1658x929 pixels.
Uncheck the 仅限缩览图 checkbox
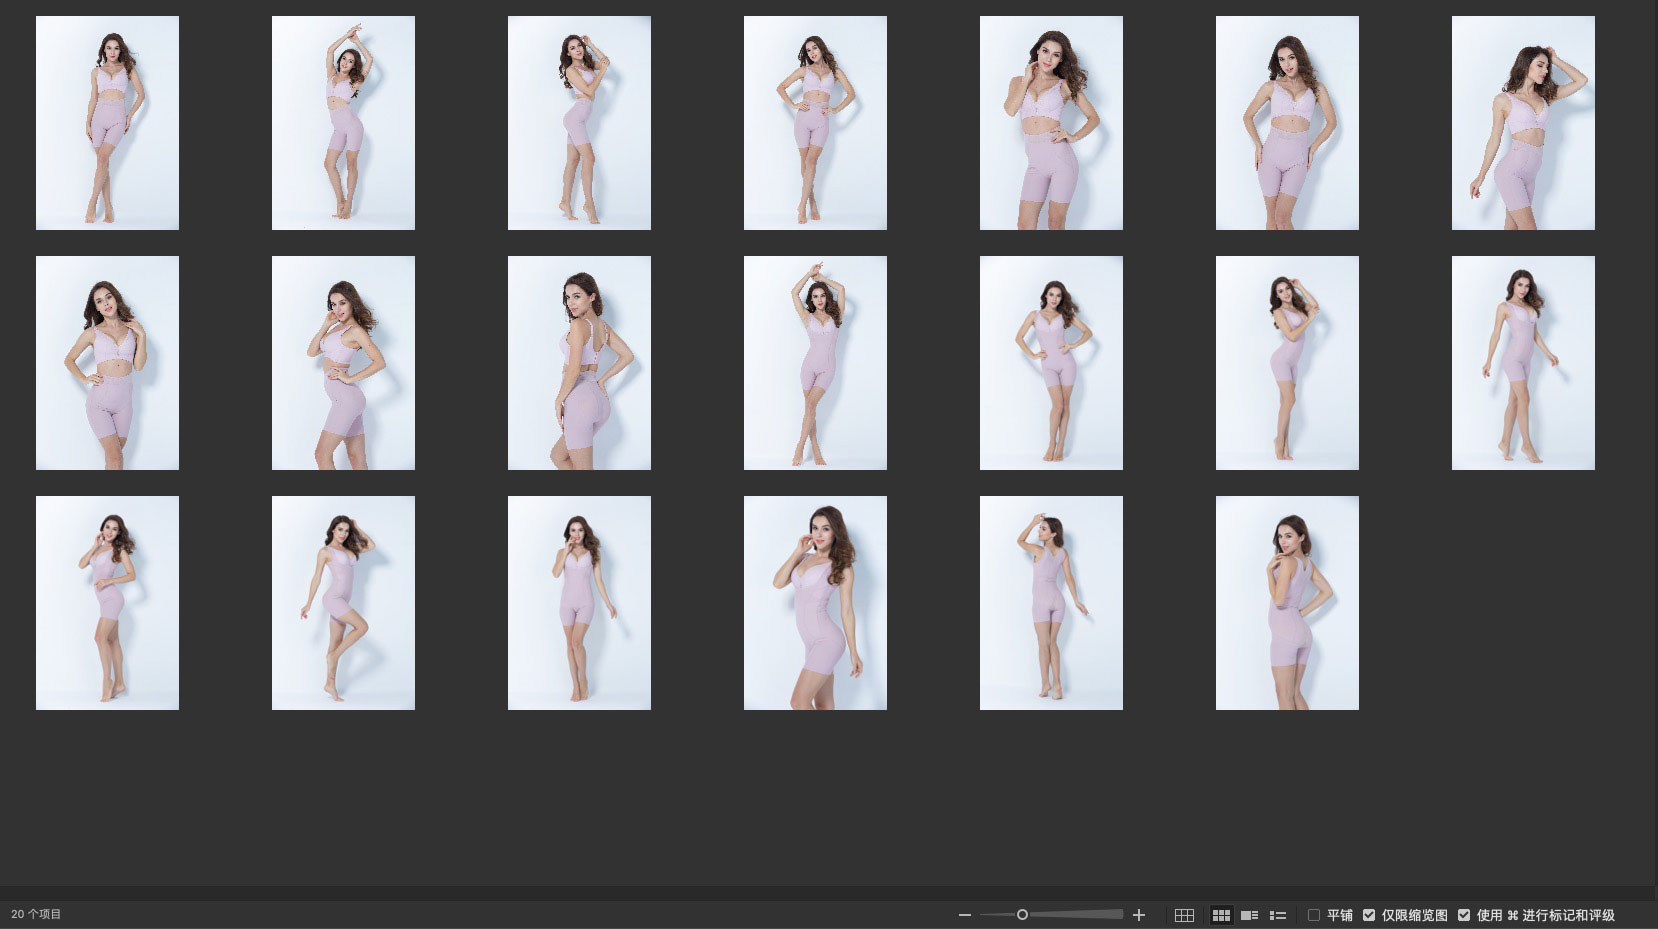click(1369, 915)
